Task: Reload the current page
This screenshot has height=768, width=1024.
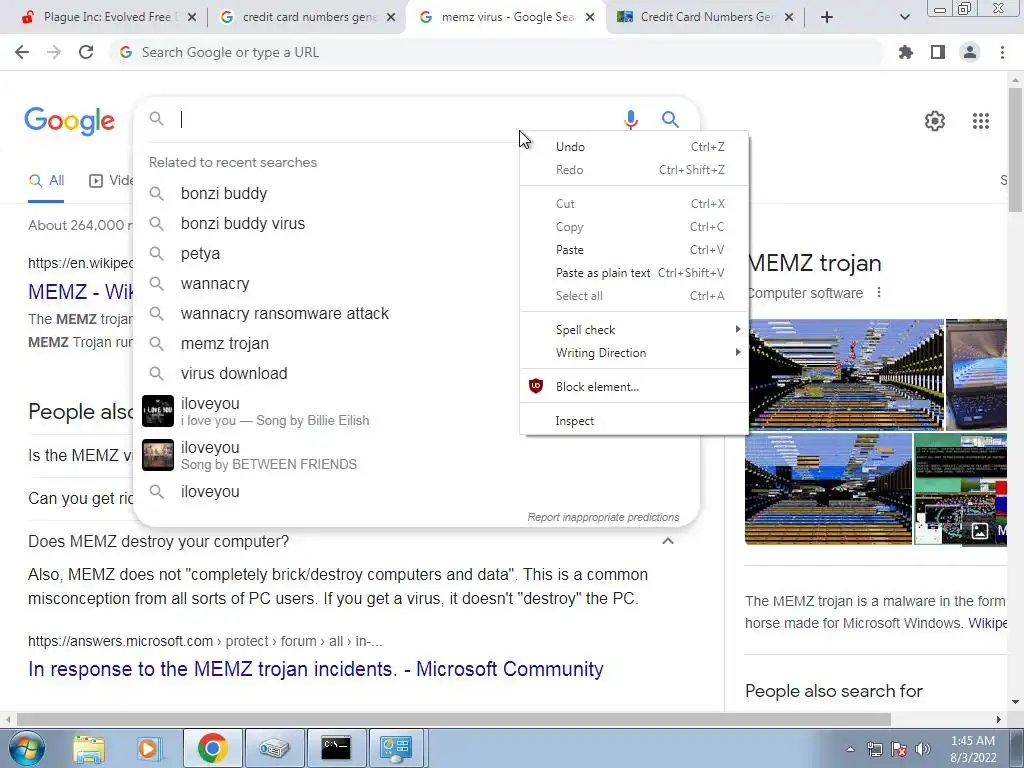Action: click(86, 52)
